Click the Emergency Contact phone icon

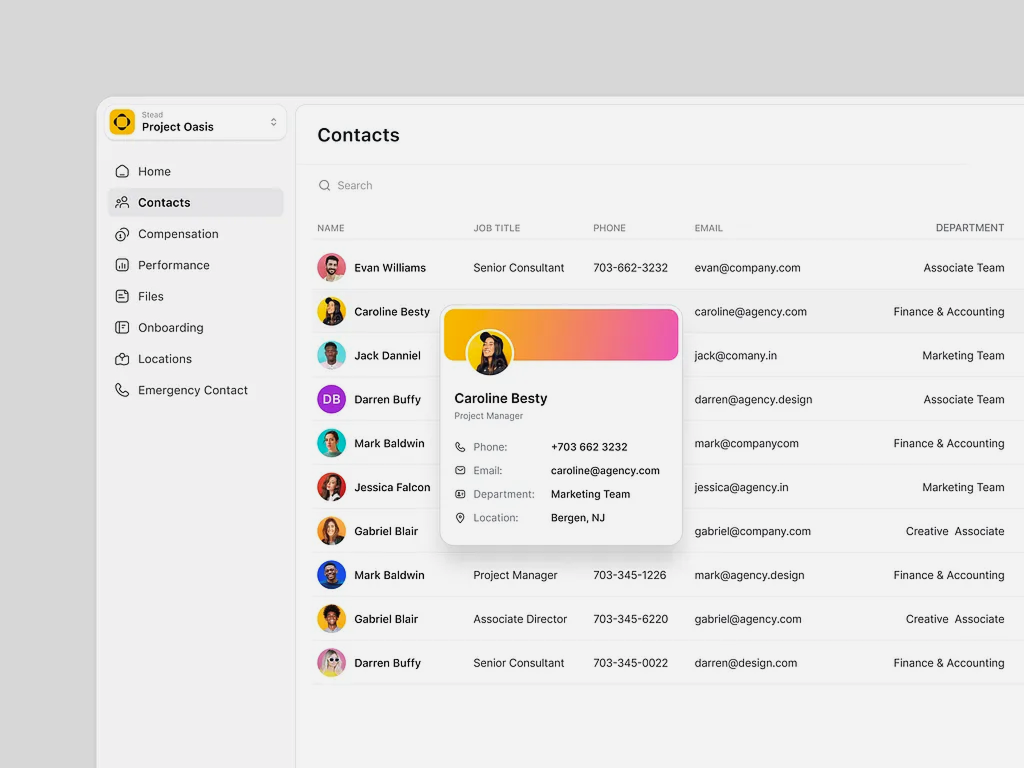[122, 390]
